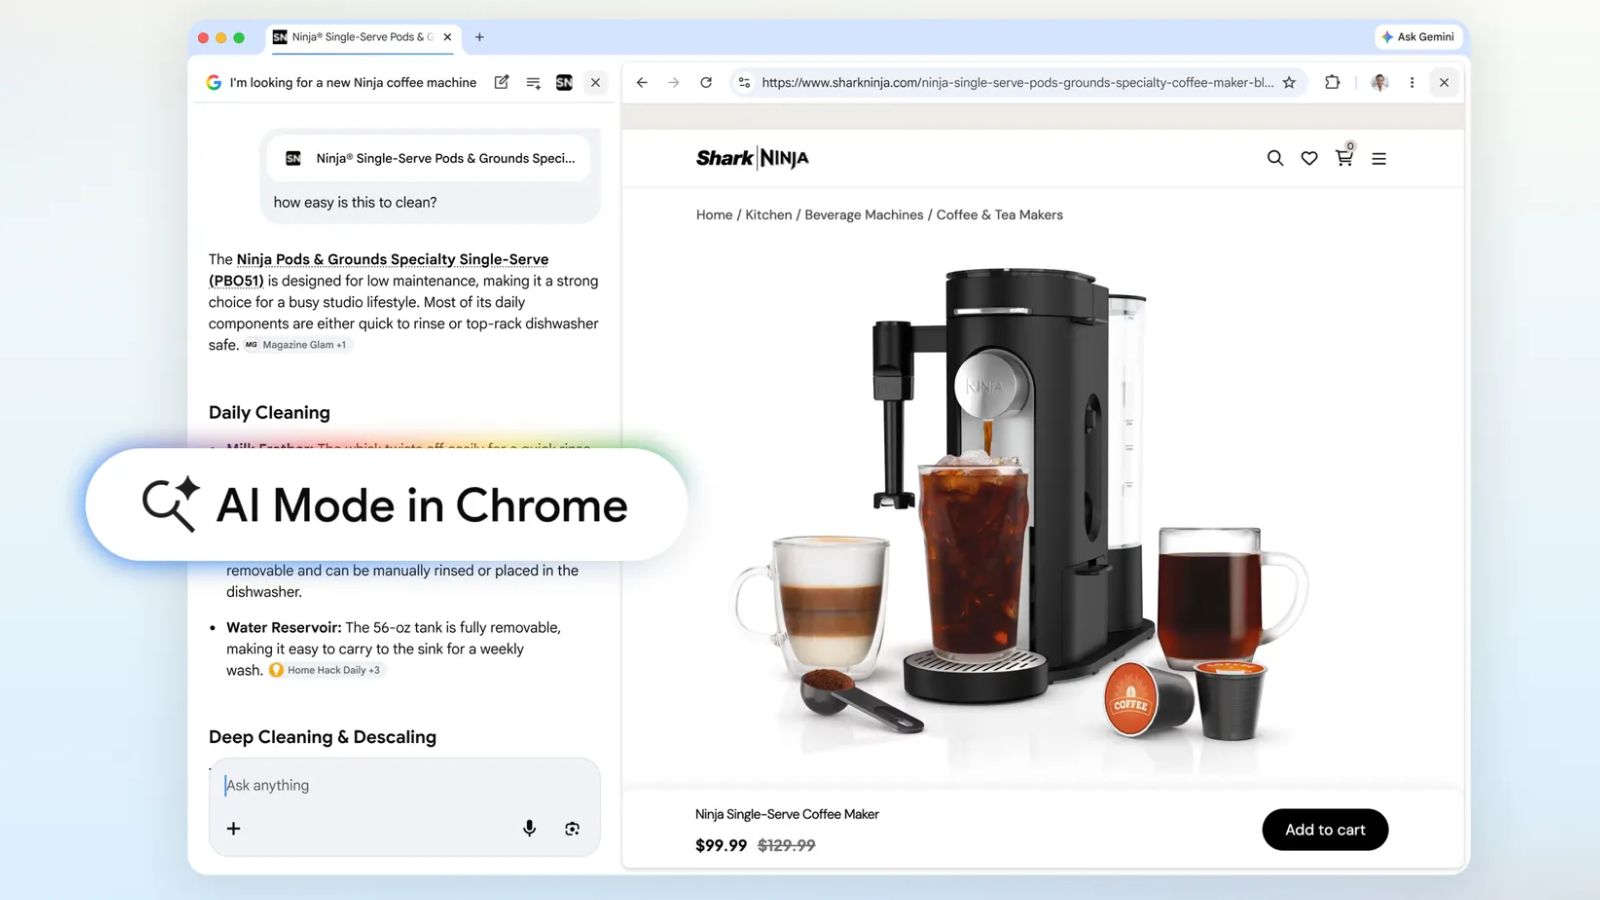Image resolution: width=1600 pixels, height=900 pixels.
Task: Open the hamburger menu on SharkNinja header
Action: (x=1379, y=158)
